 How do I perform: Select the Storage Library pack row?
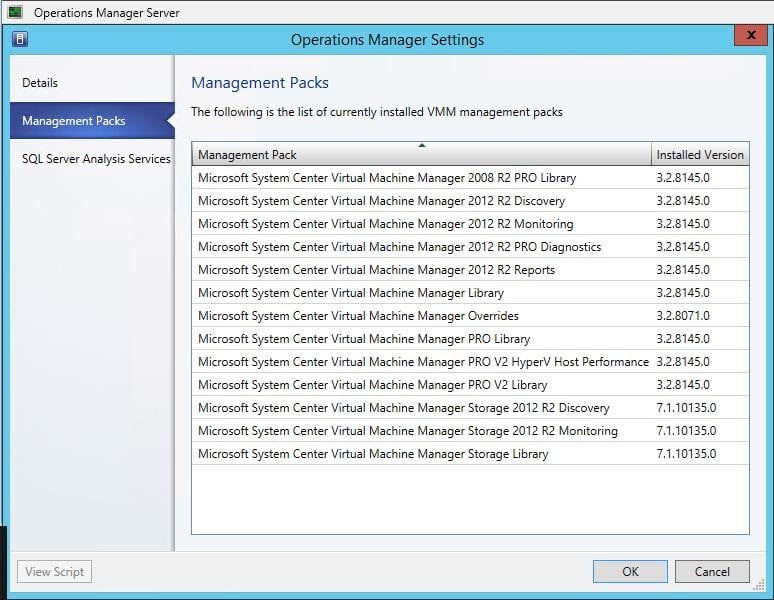tap(470, 453)
